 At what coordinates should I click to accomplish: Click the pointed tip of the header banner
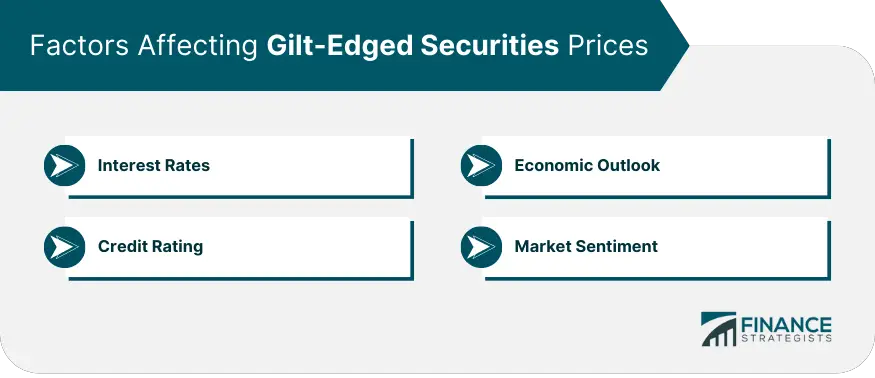682,45
